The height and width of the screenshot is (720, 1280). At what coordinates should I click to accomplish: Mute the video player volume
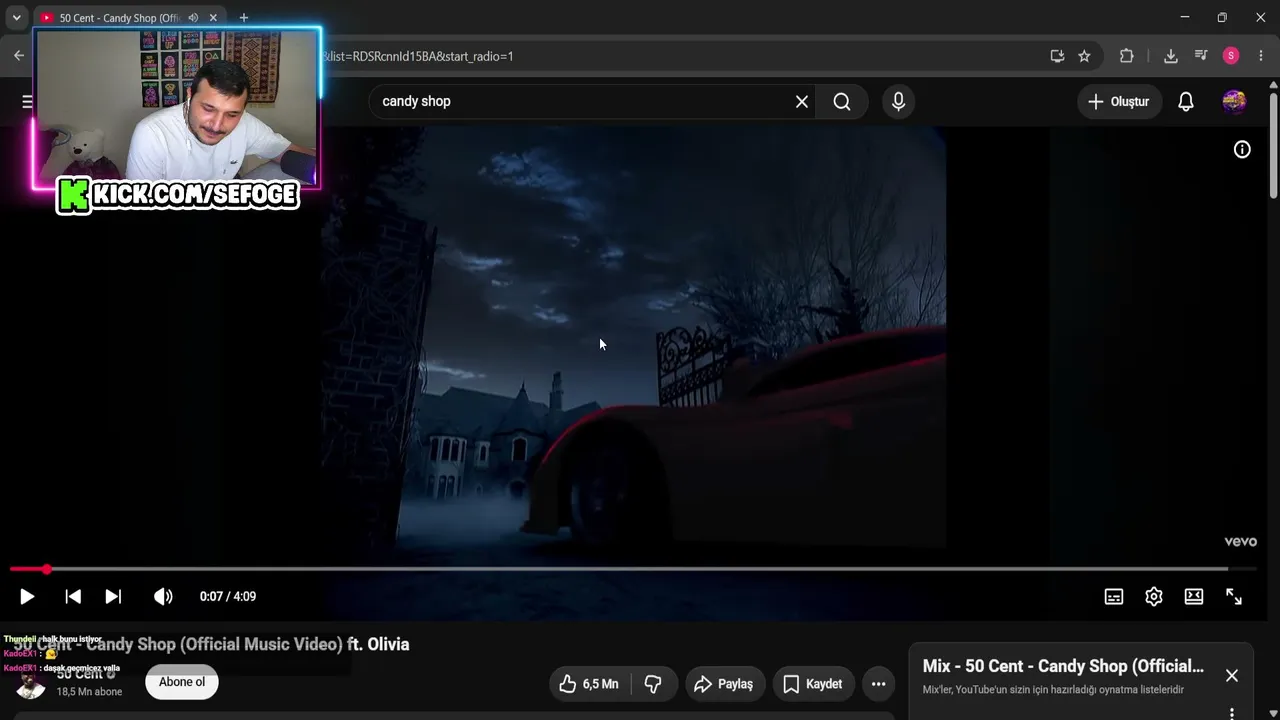(x=163, y=596)
